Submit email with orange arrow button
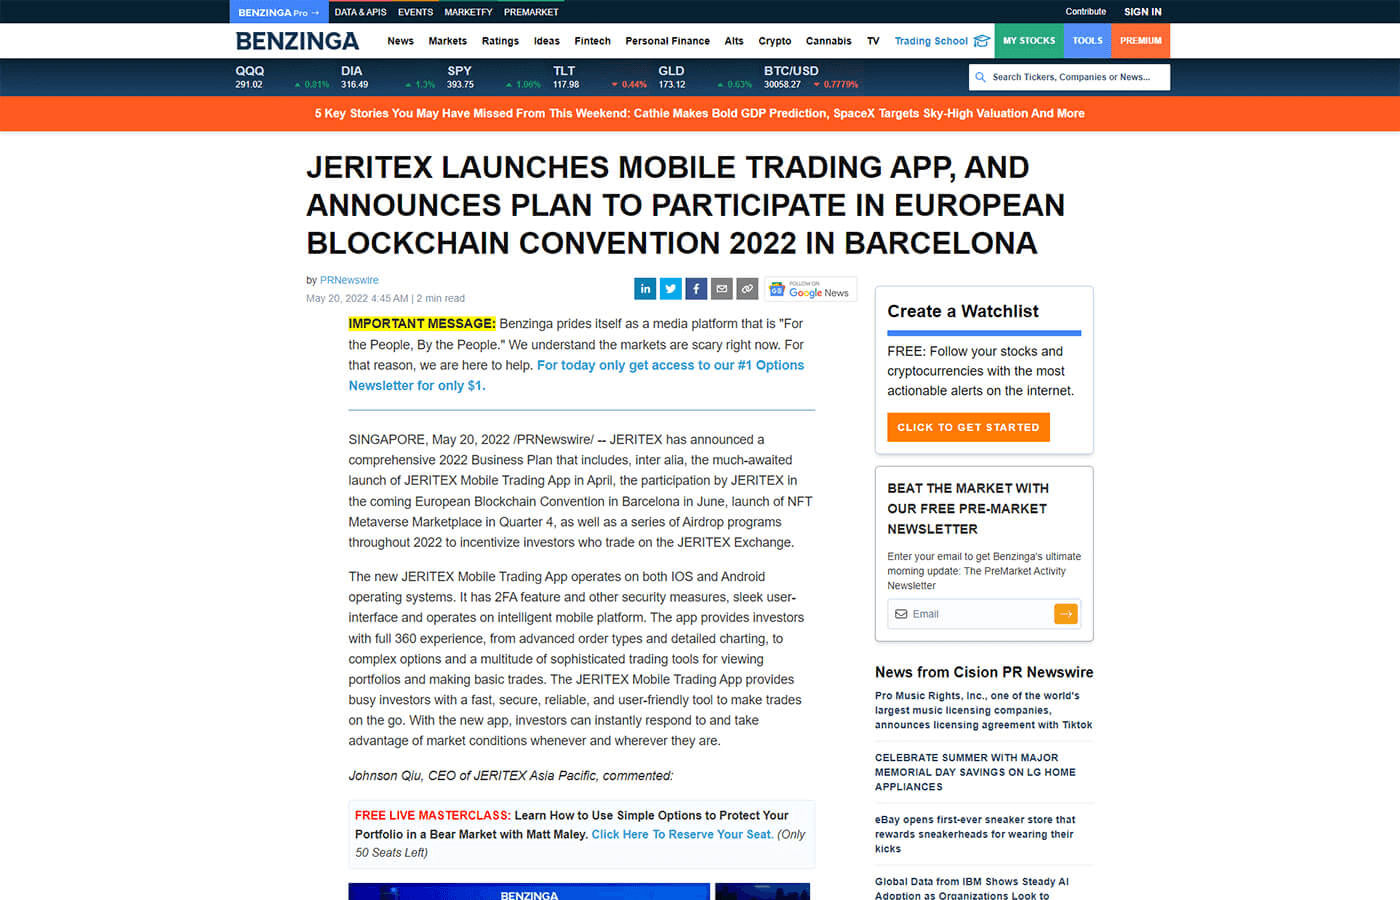Image resolution: width=1400 pixels, height=900 pixels. [1066, 614]
